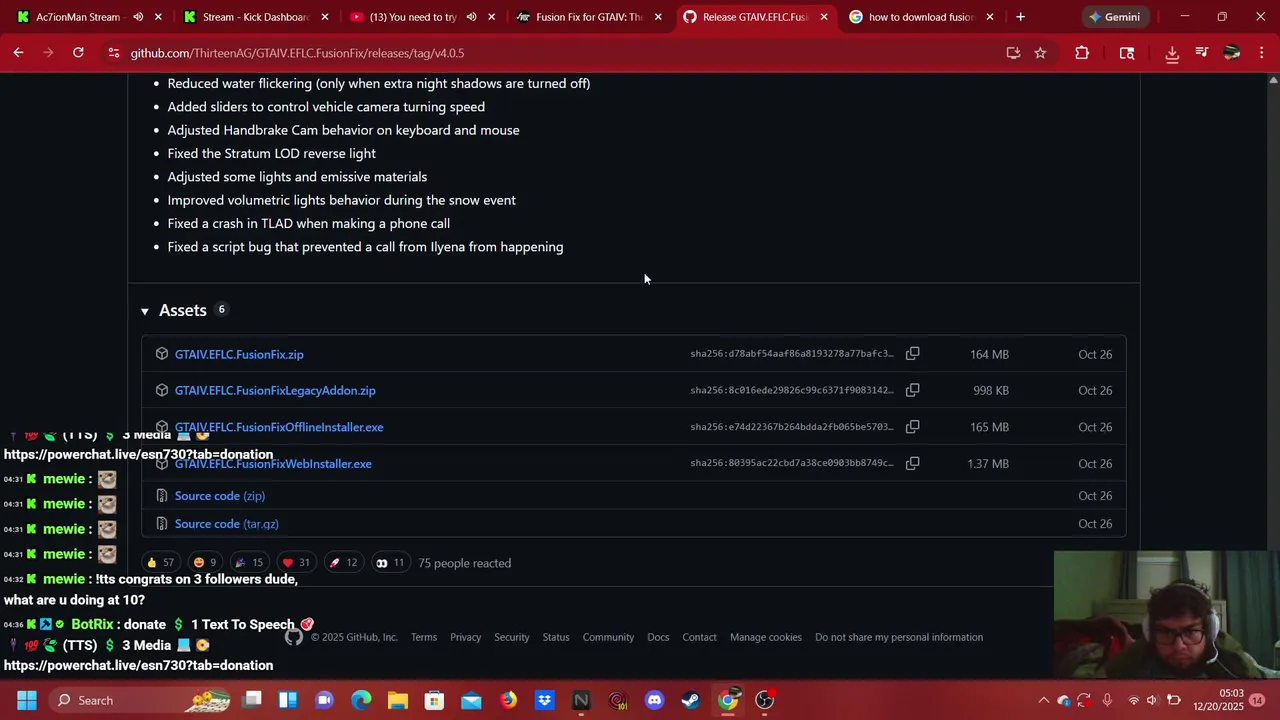
Task: Open Docs footer link
Action: coord(658,637)
